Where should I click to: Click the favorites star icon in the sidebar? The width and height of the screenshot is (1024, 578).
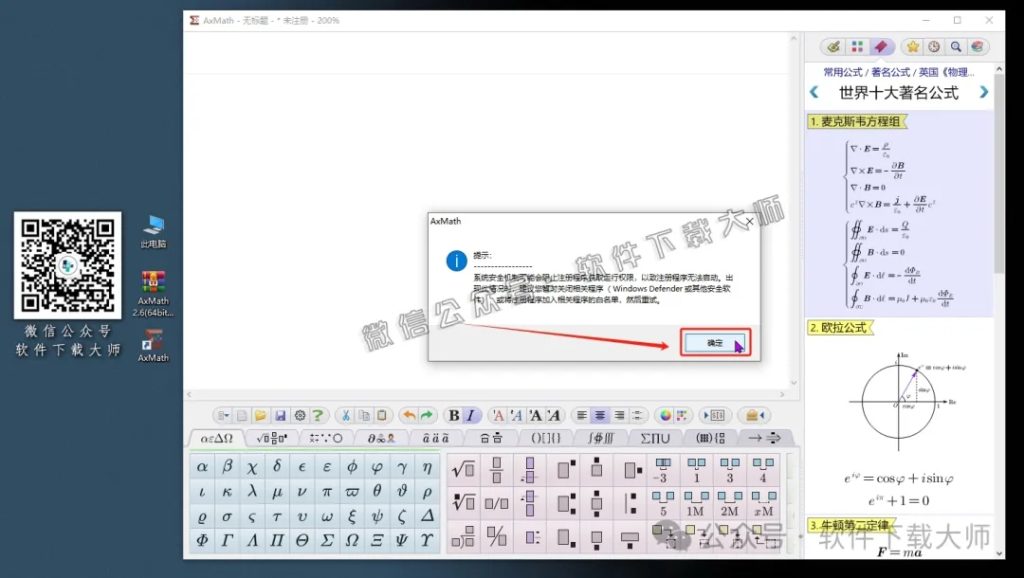coord(913,46)
